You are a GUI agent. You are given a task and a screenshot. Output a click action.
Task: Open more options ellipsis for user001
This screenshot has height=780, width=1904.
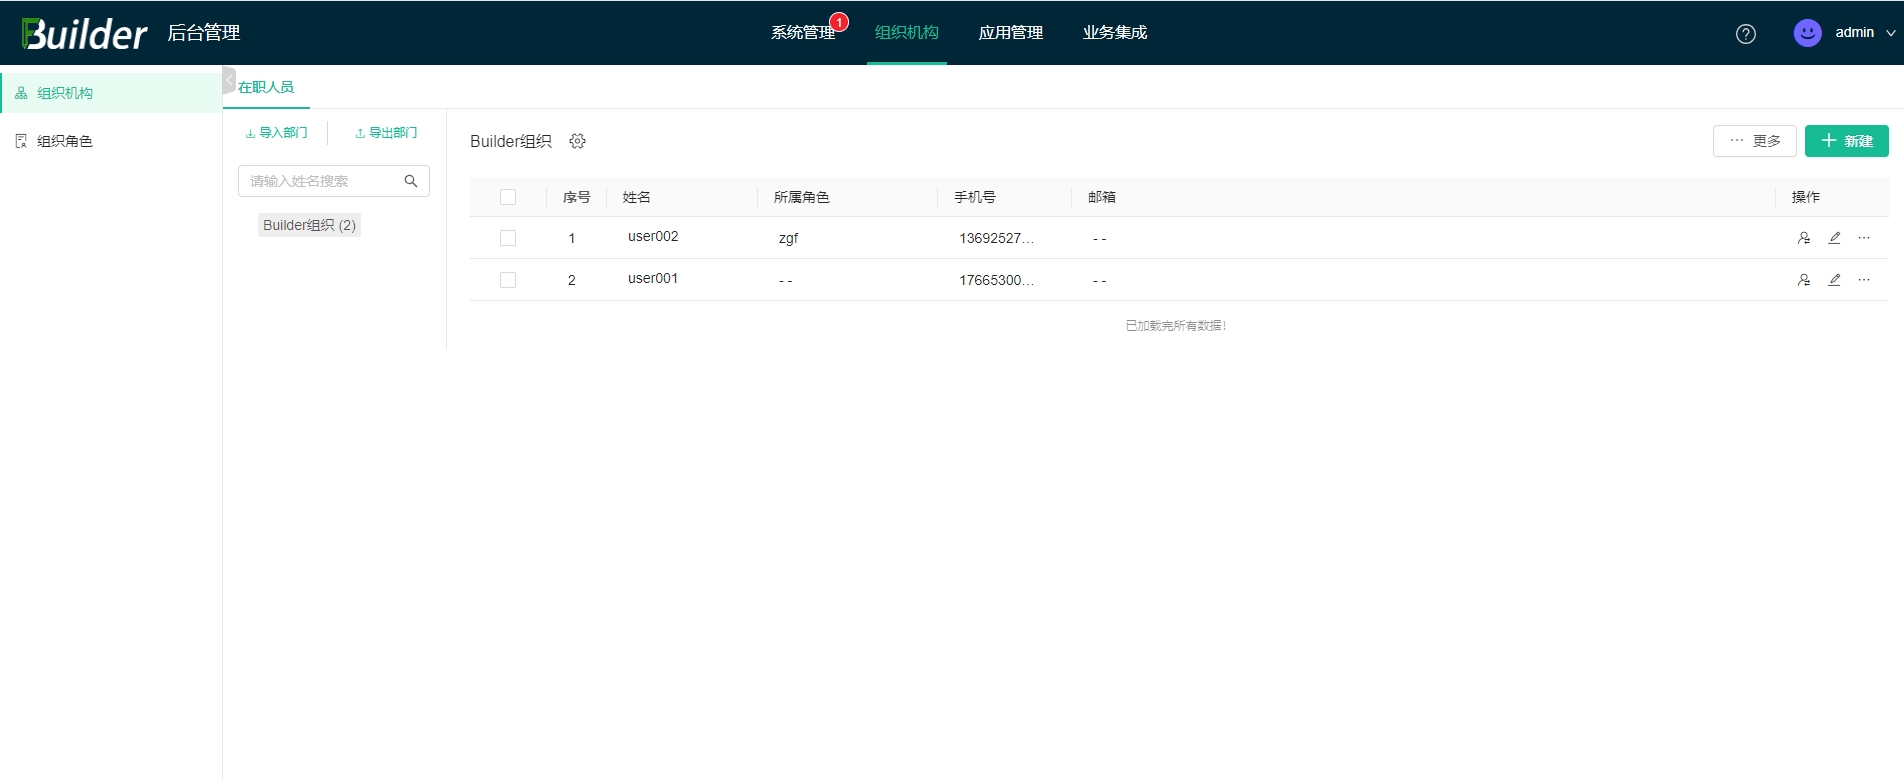coord(1864,280)
